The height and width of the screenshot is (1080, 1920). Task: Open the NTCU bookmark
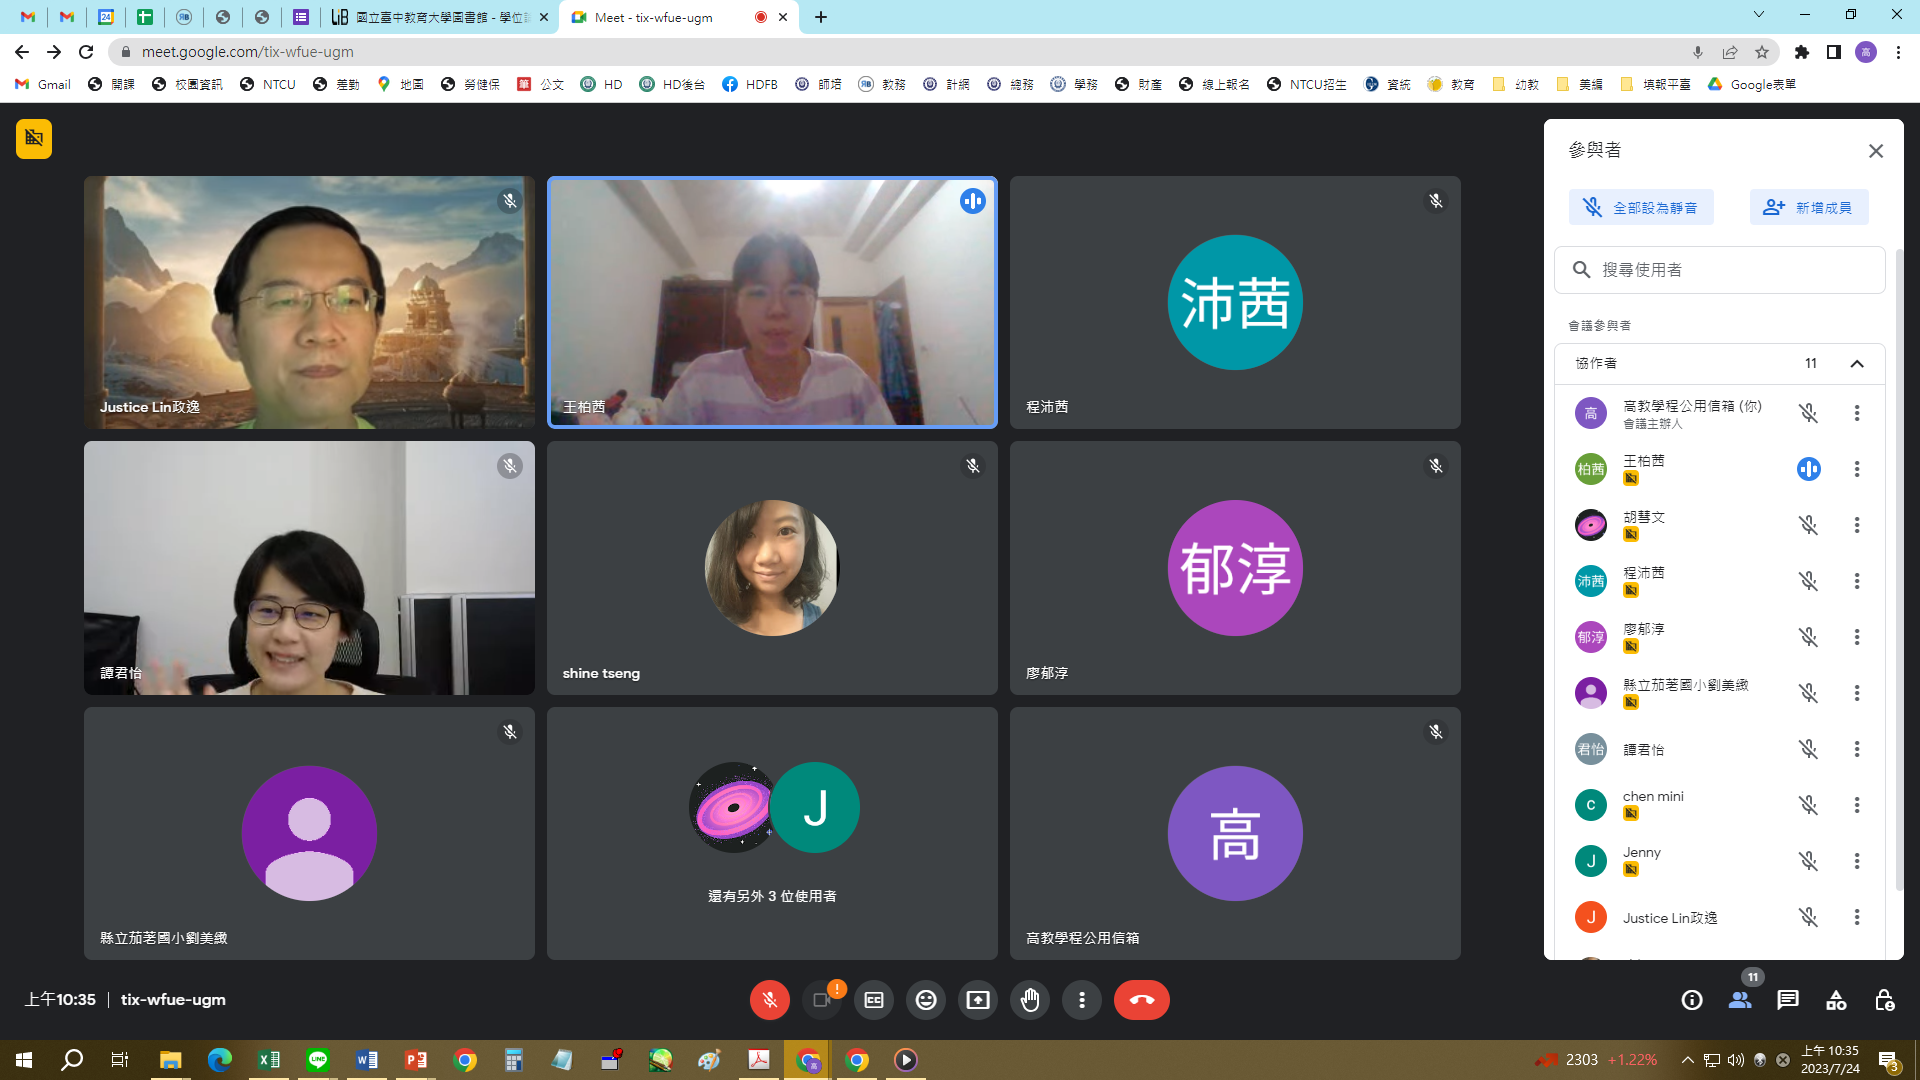tap(268, 84)
